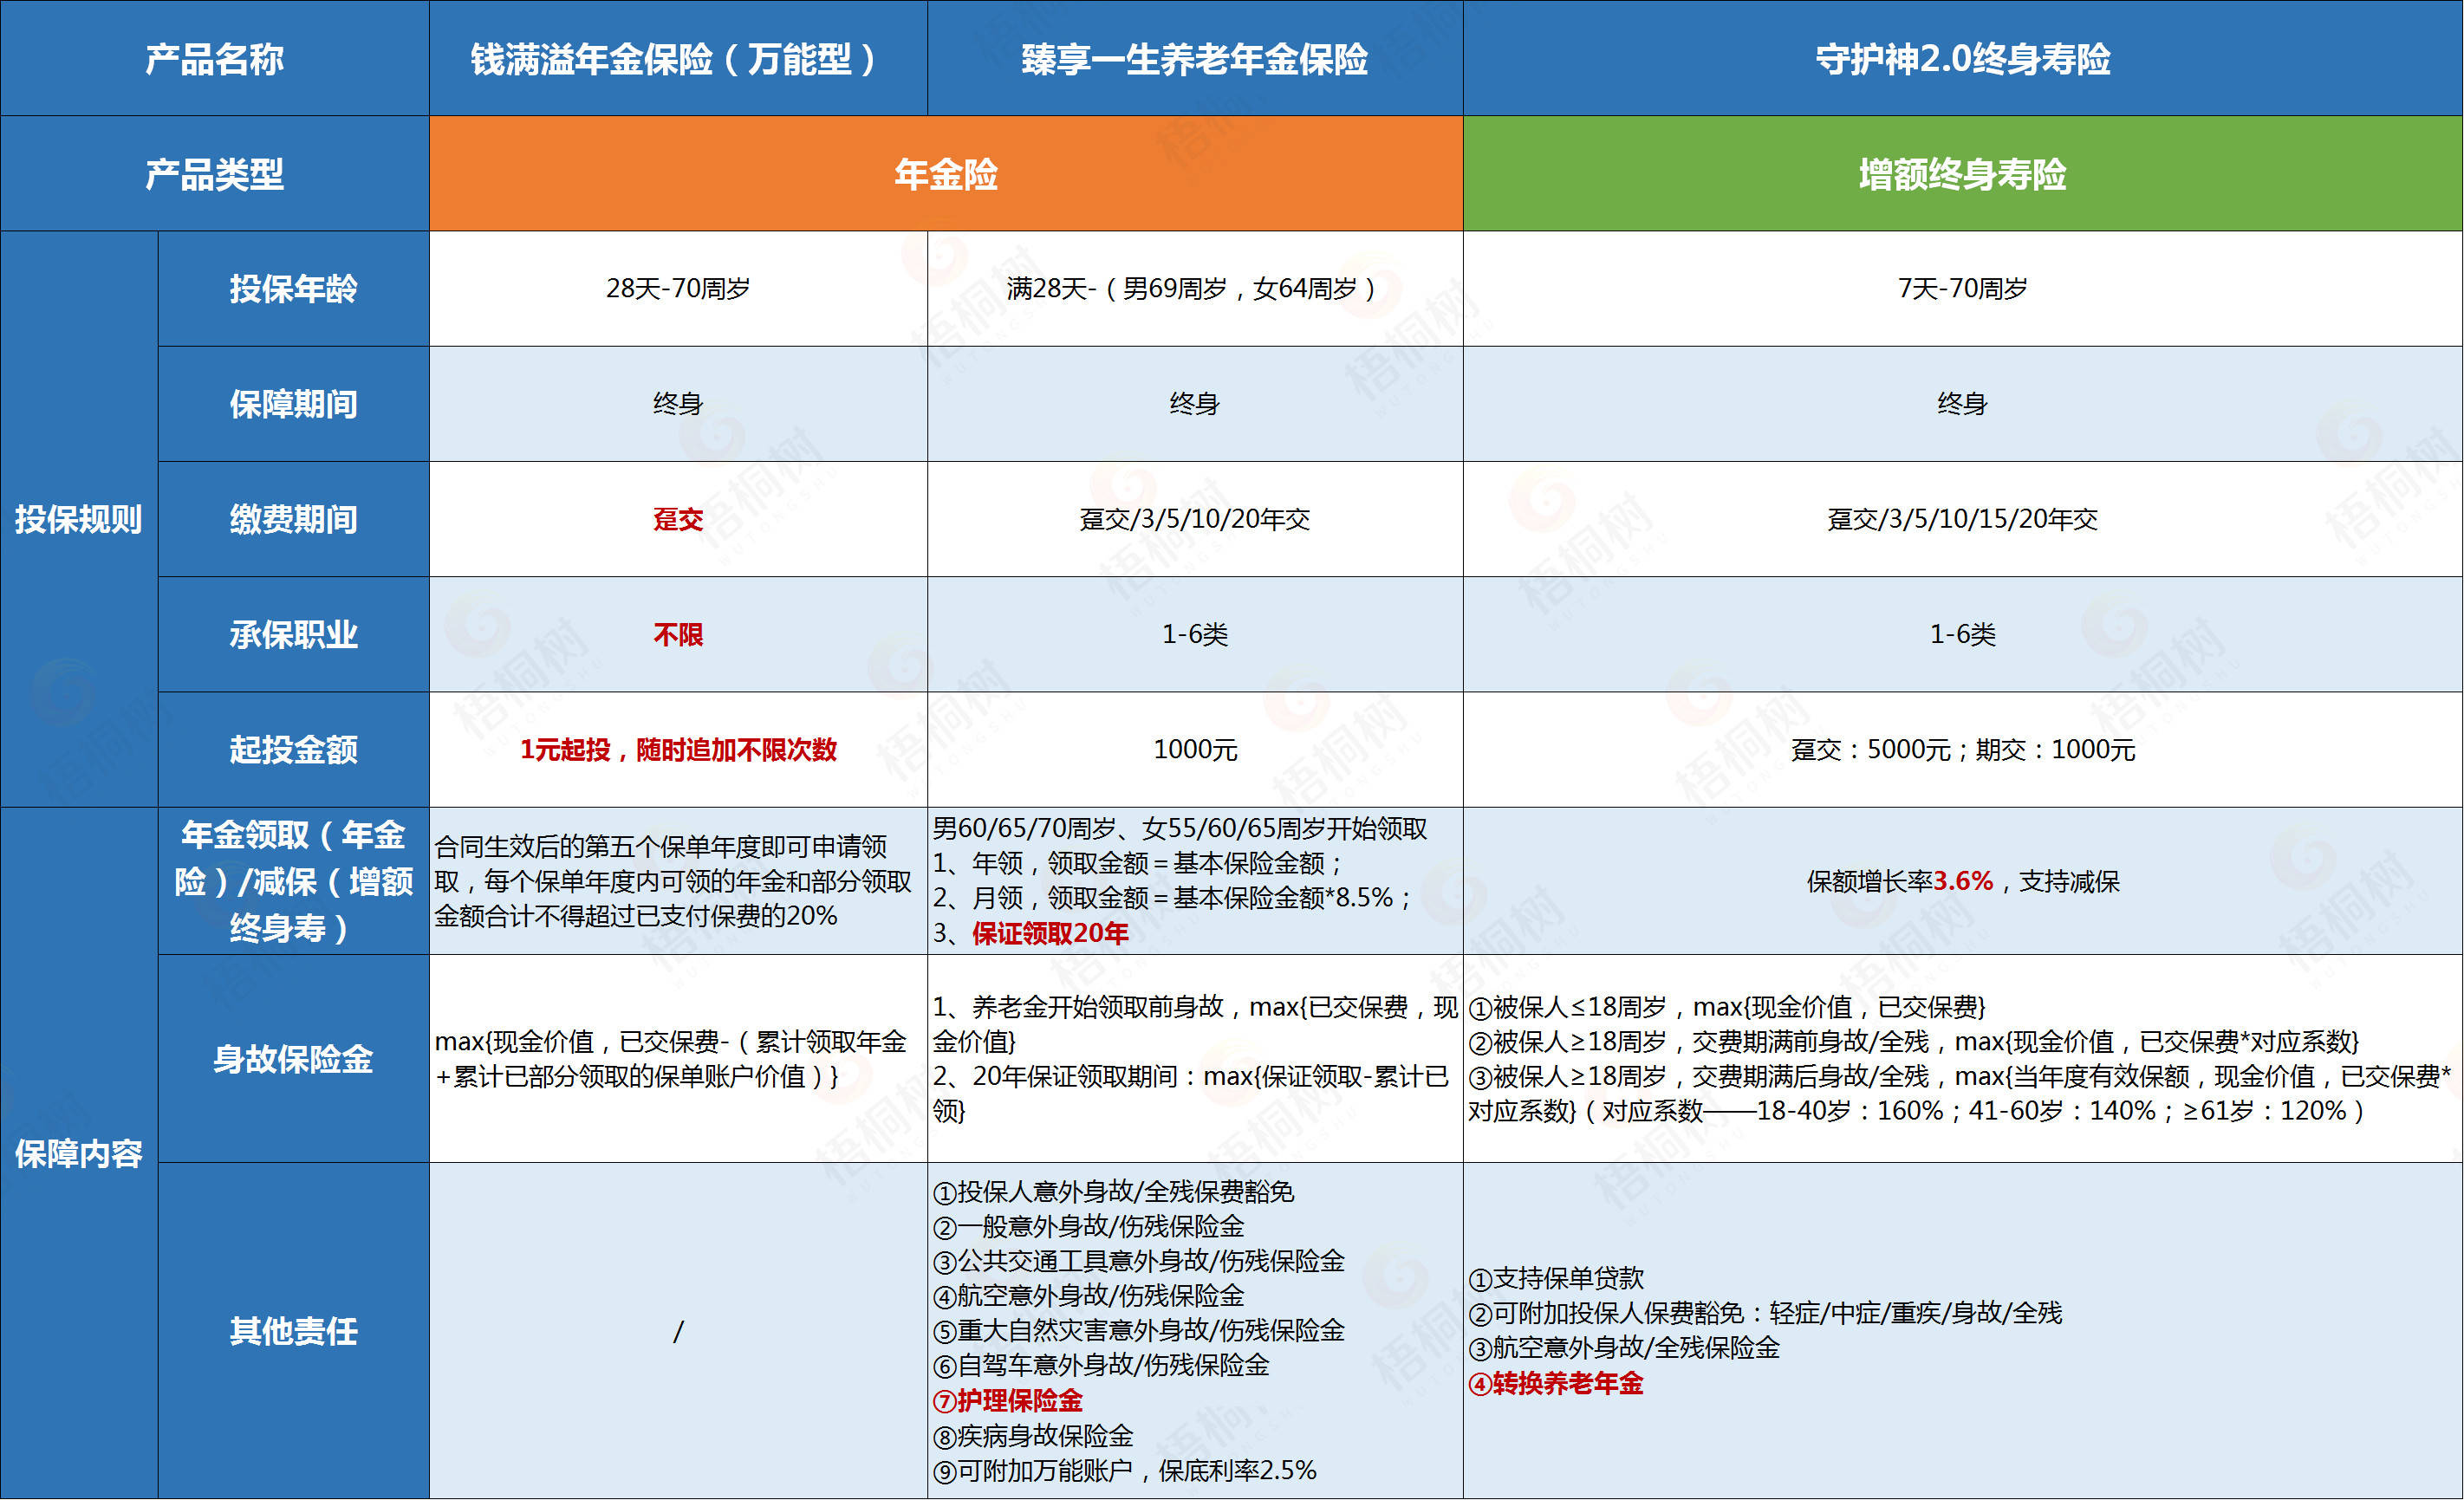Select '⑤重大自然灾害意外身故/伤残保险金' line

(x=1139, y=1331)
